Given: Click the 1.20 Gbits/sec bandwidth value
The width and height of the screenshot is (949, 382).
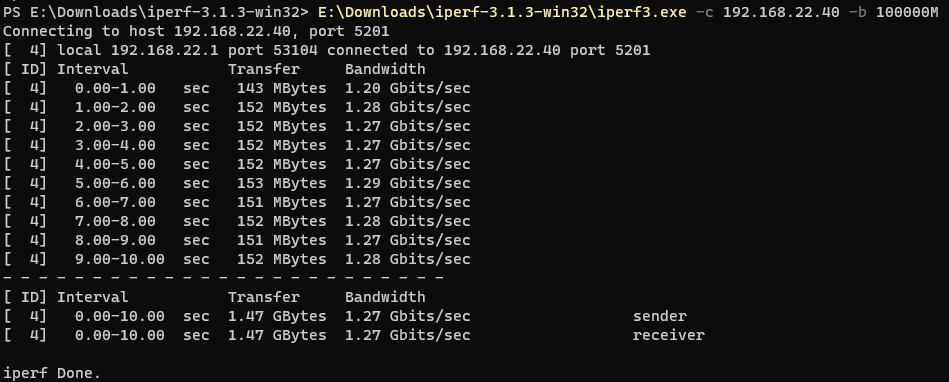Looking at the screenshot, I should [x=407, y=88].
